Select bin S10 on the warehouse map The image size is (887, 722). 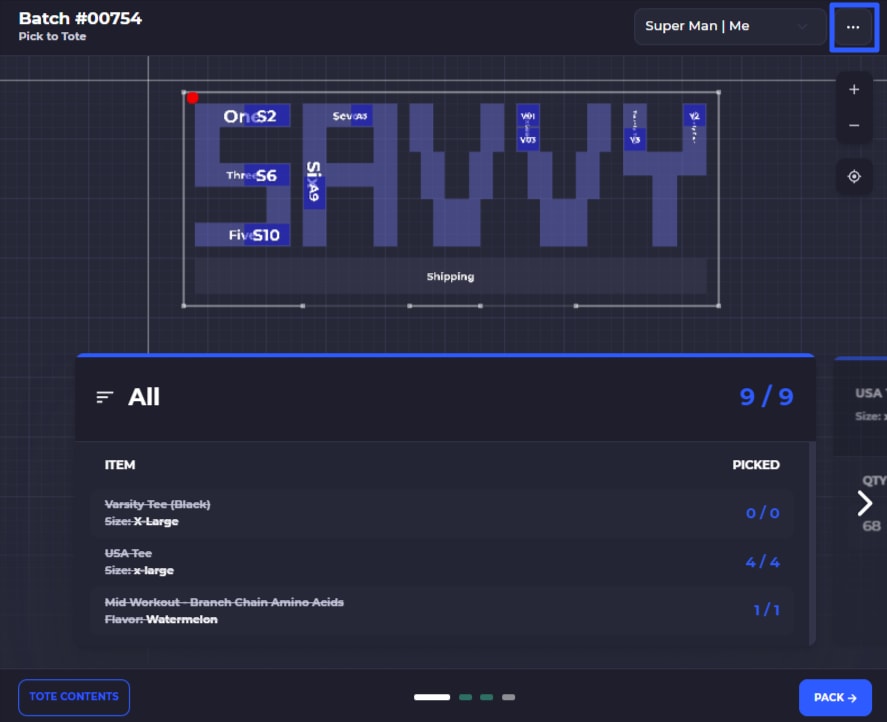point(267,235)
